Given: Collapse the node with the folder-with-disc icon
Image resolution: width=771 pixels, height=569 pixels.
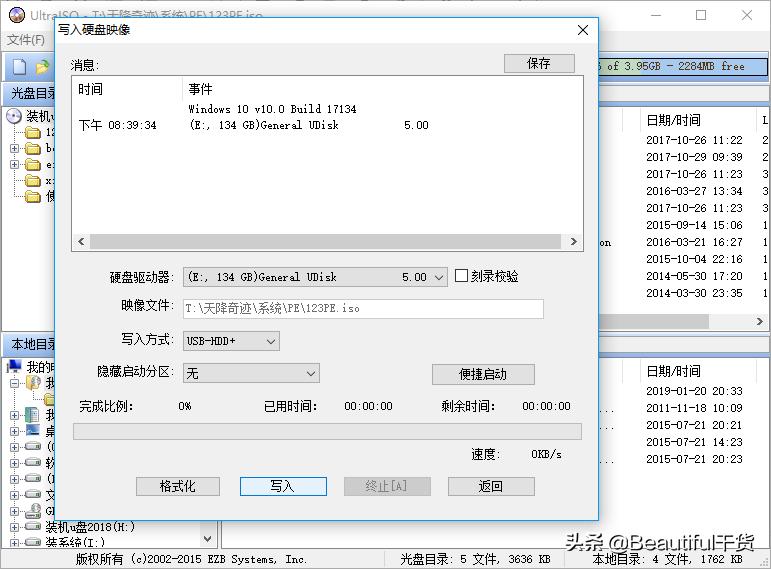Looking at the screenshot, I should pyautogui.click(x=15, y=383).
